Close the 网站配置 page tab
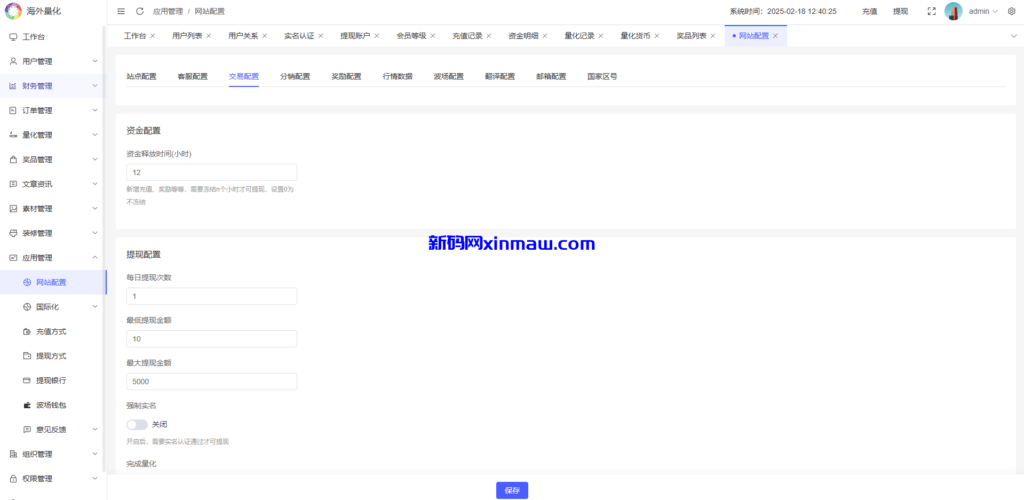Viewport: 1024px width, 500px height. 775,36
